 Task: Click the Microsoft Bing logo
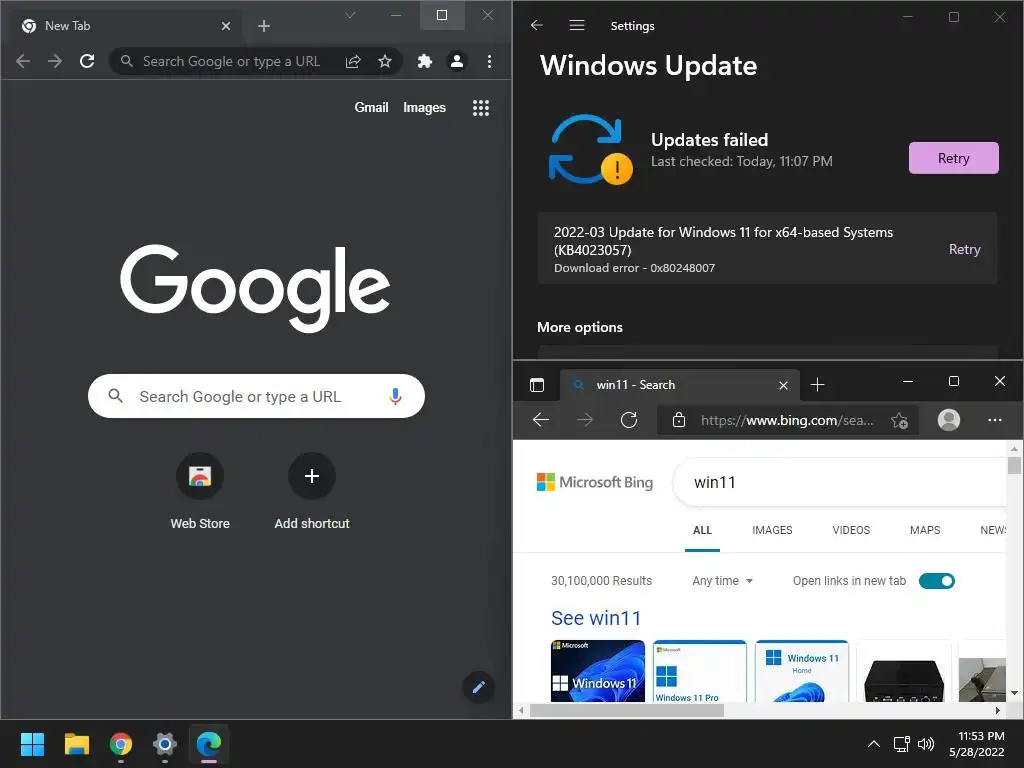(x=594, y=482)
